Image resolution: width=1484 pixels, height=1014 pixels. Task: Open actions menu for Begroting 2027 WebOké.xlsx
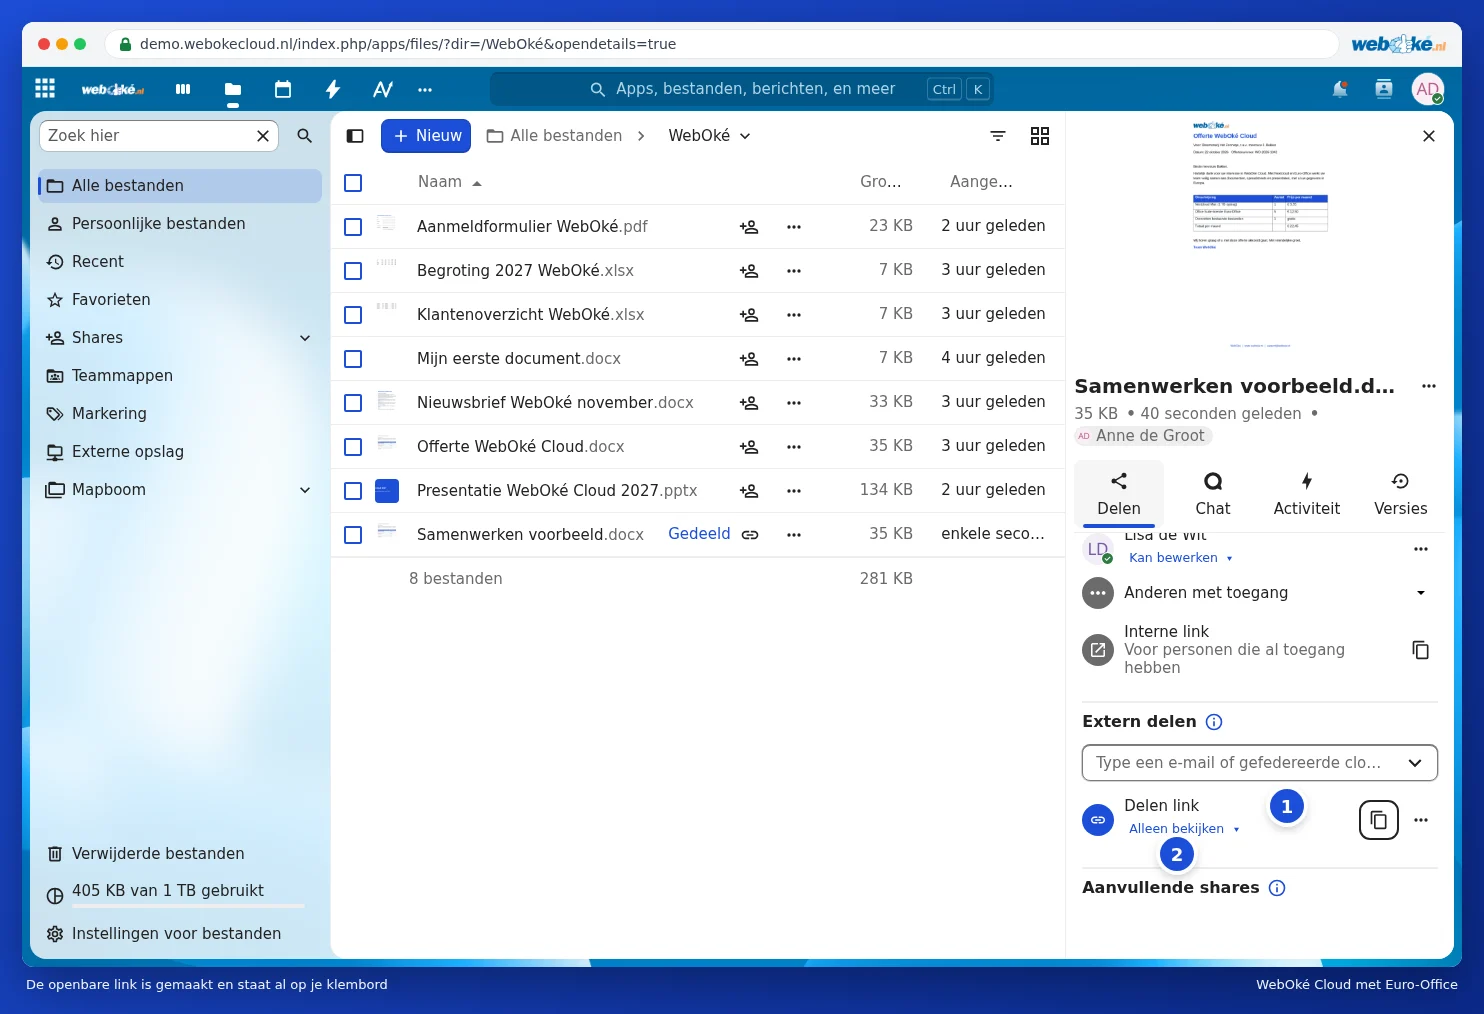coord(794,271)
